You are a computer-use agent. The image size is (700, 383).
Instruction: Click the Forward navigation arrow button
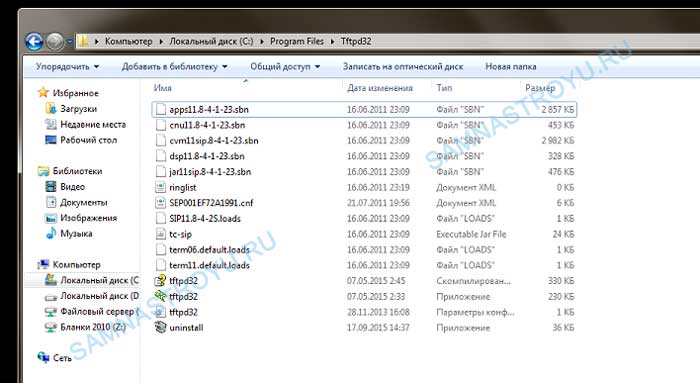tap(55, 42)
